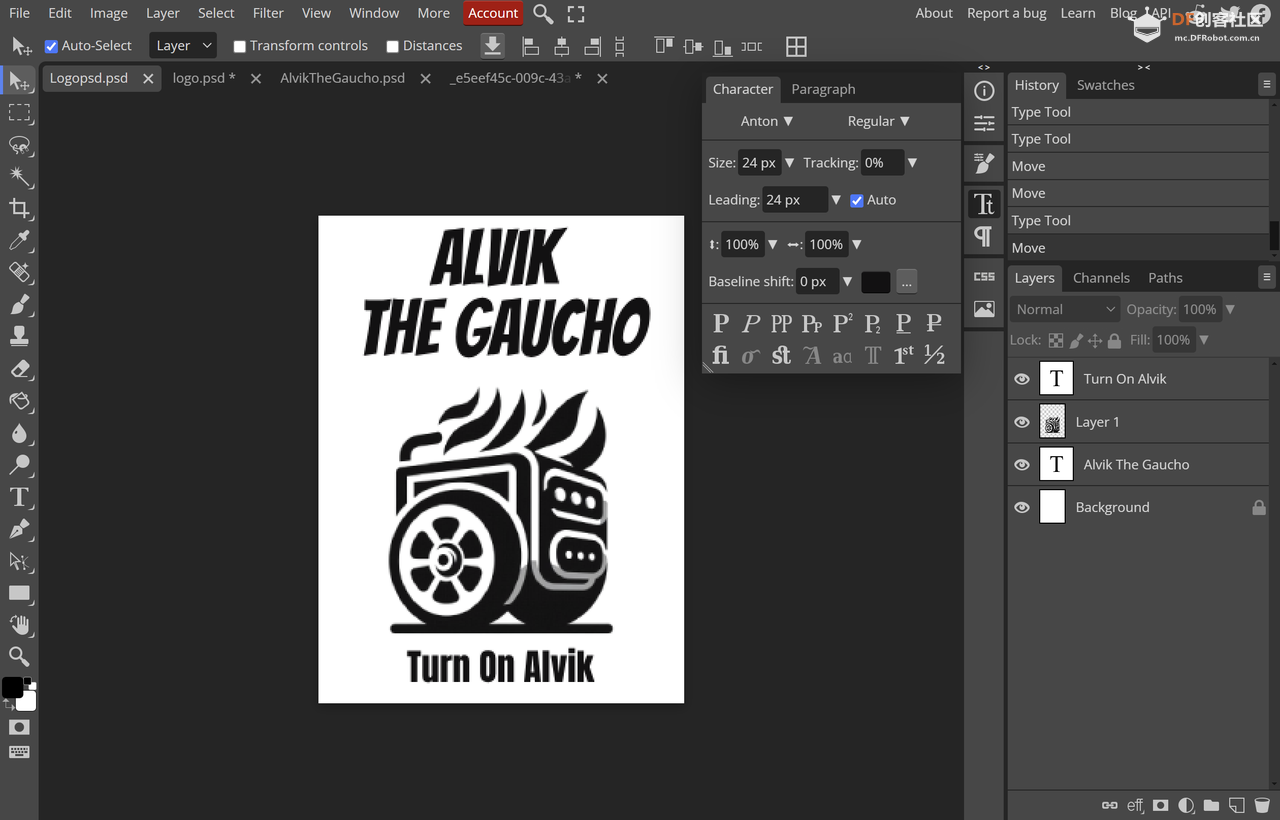Select the Brush tool

coord(19,304)
